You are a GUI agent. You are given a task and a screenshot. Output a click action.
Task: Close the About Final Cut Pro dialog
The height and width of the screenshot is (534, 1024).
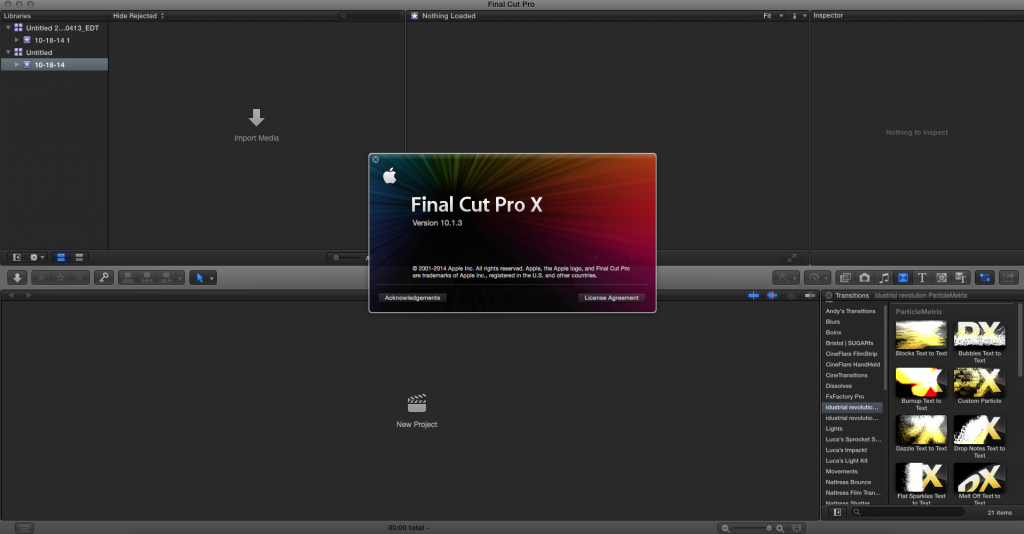pos(376,159)
